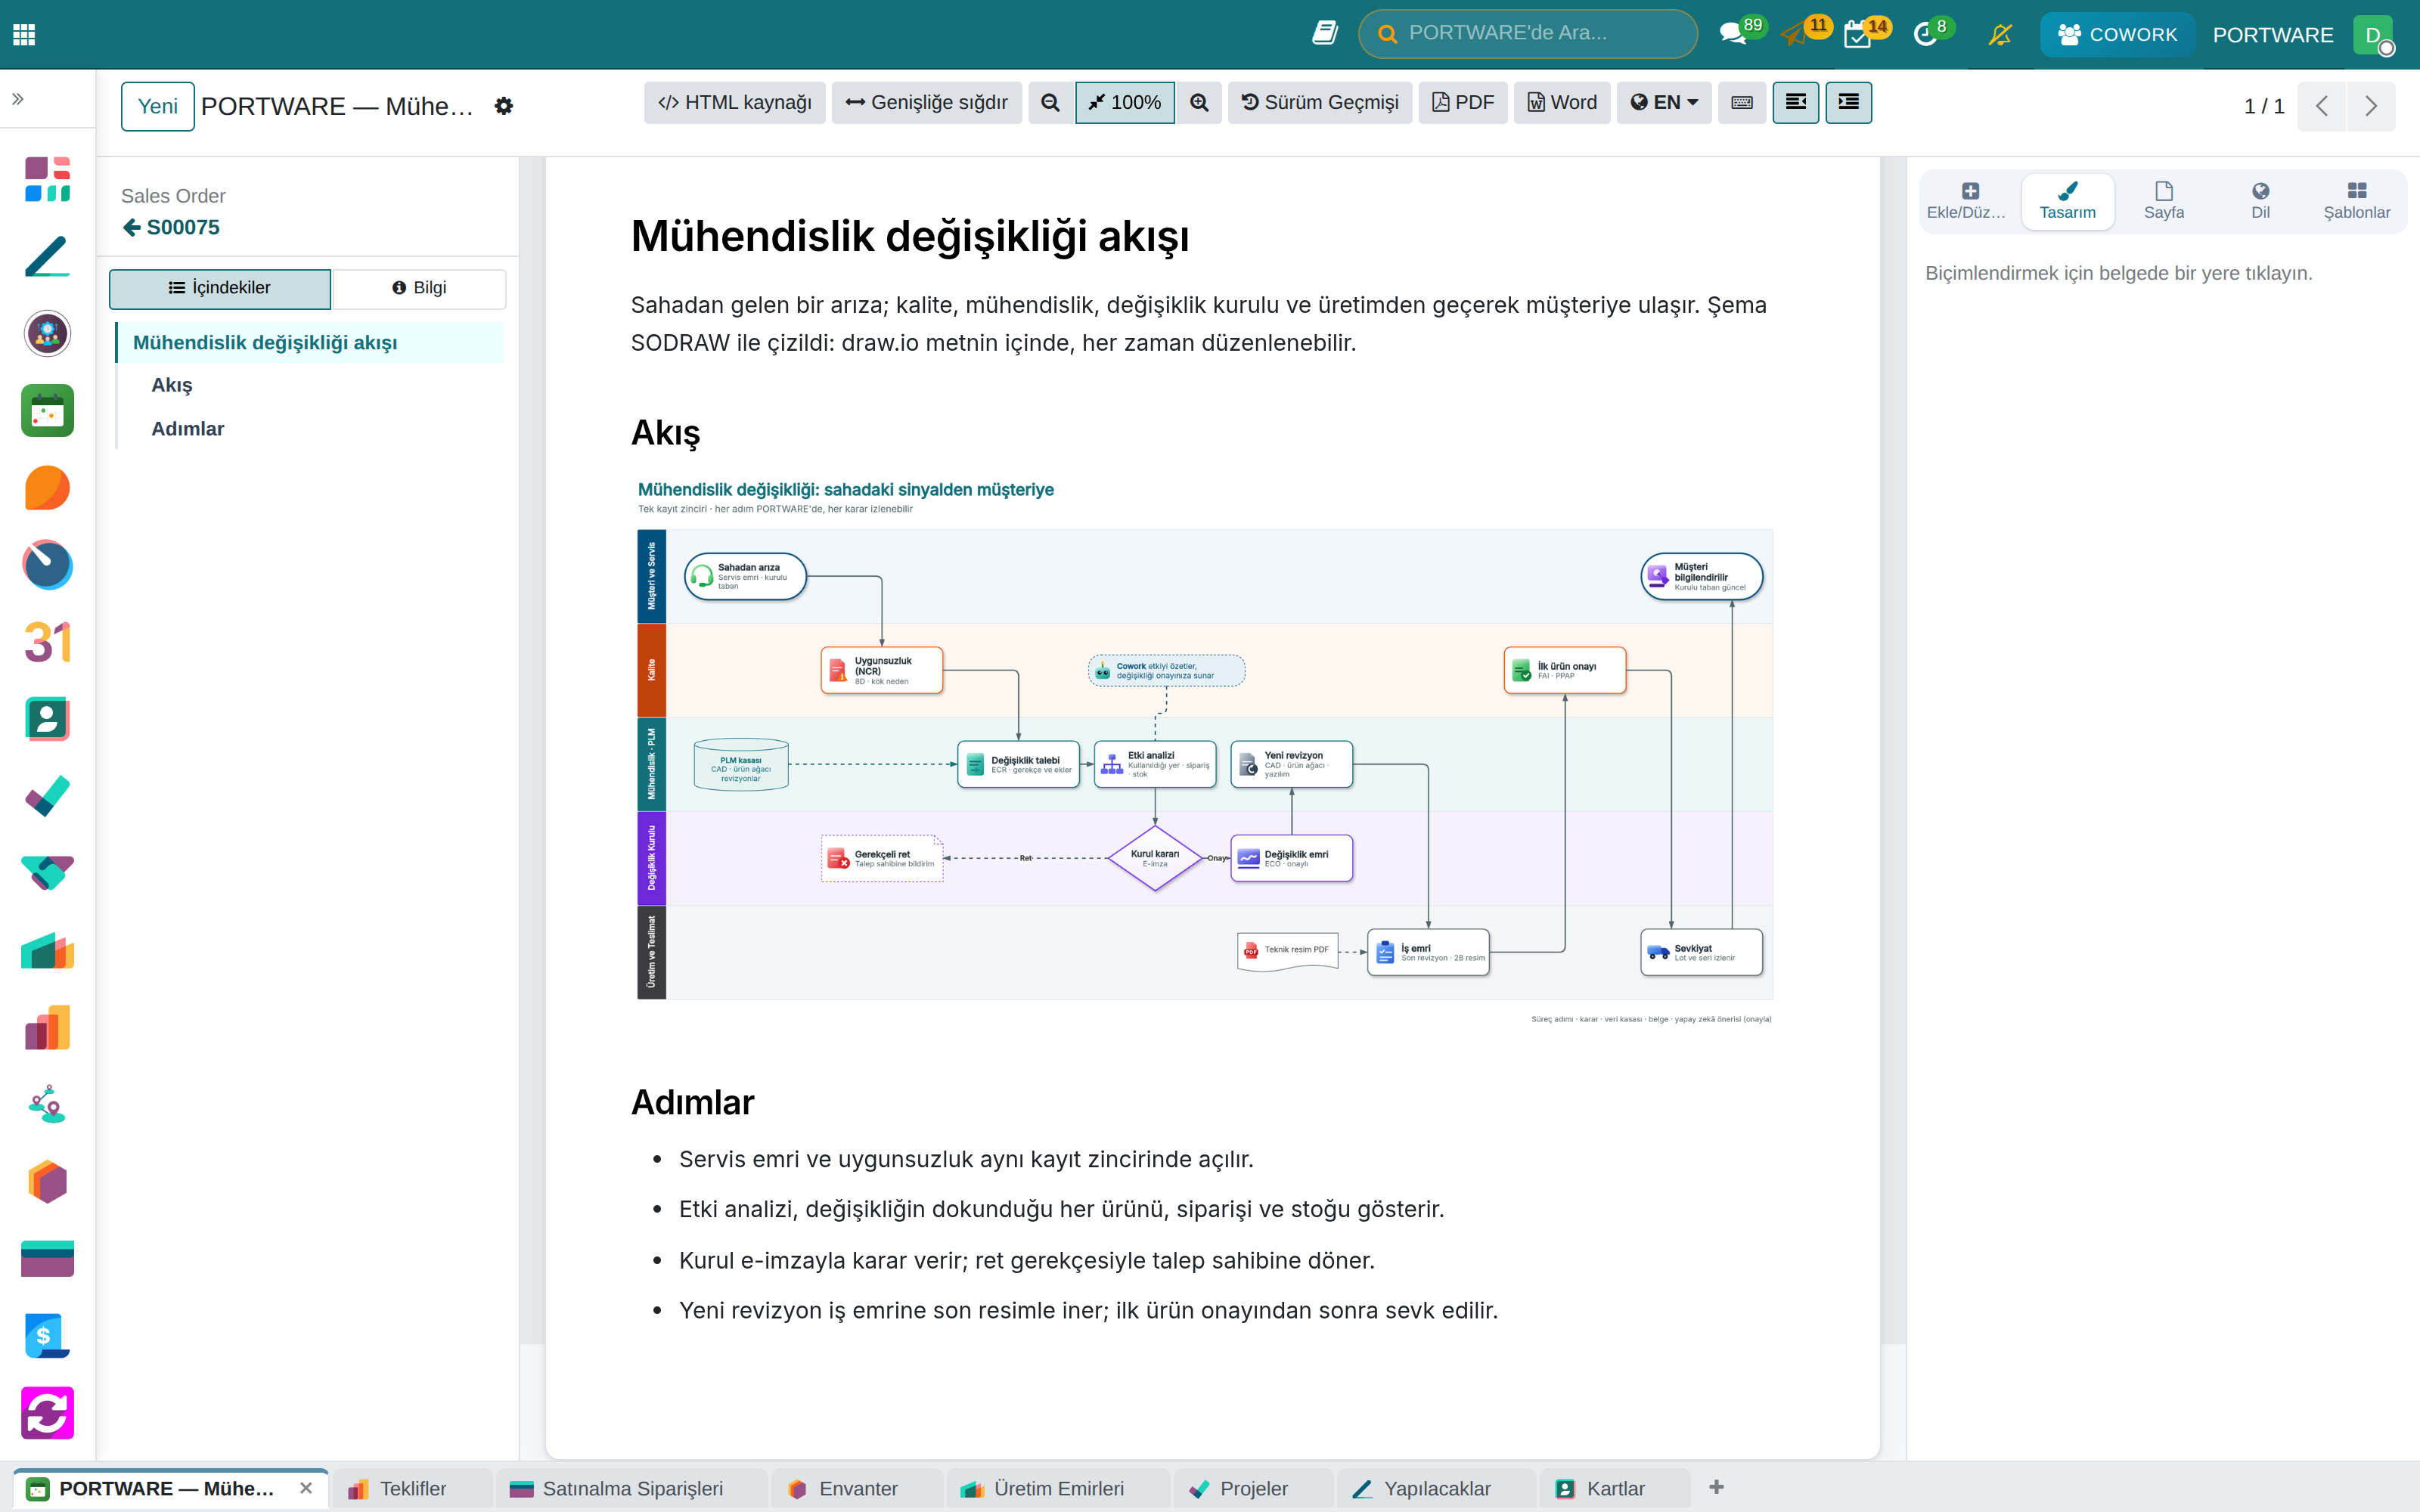2420x1512 pixels.
Task: Open the pink sync app icon
Action: 47,1413
